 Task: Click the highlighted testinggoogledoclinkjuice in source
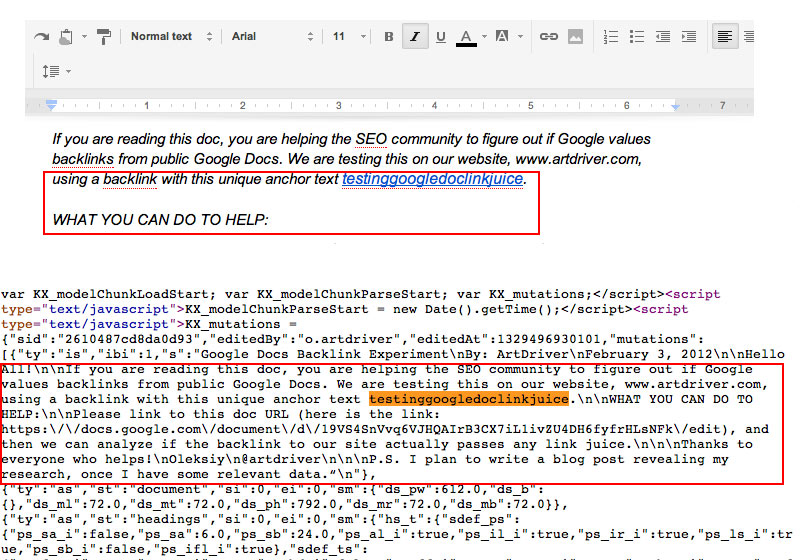(x=469, y=399)
